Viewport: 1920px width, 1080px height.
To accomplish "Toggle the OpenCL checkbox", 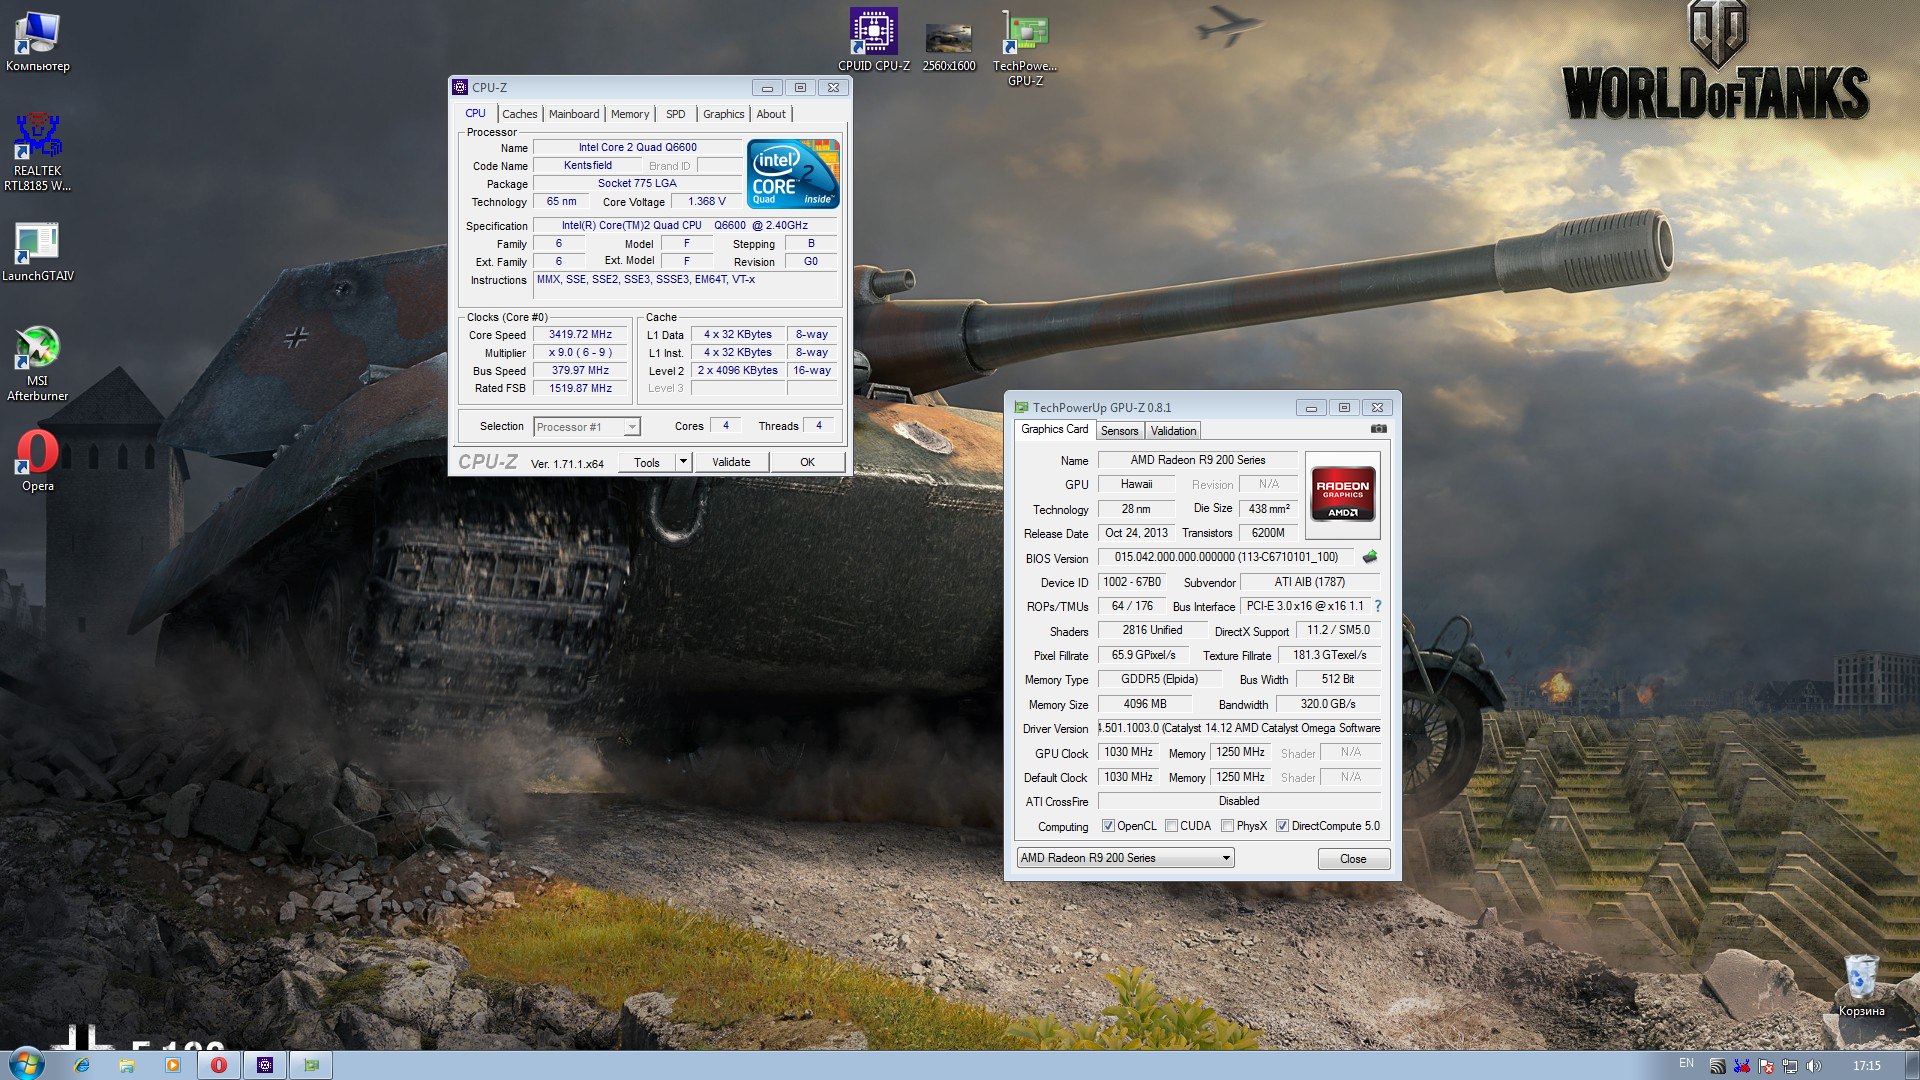I will (x=1108, y=826).
